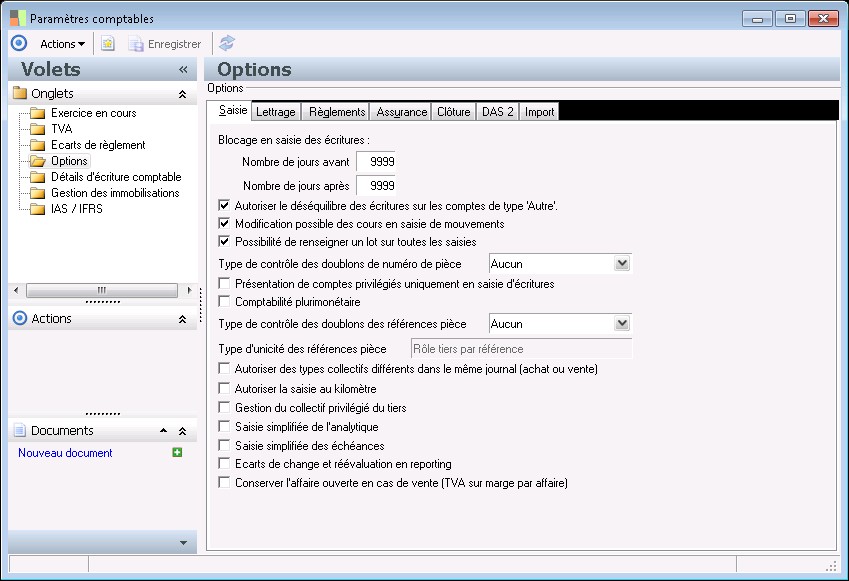Collapse the Volets panel with double chevron
The height and width of the screenshot is (581, 849).
coord(183,70)
